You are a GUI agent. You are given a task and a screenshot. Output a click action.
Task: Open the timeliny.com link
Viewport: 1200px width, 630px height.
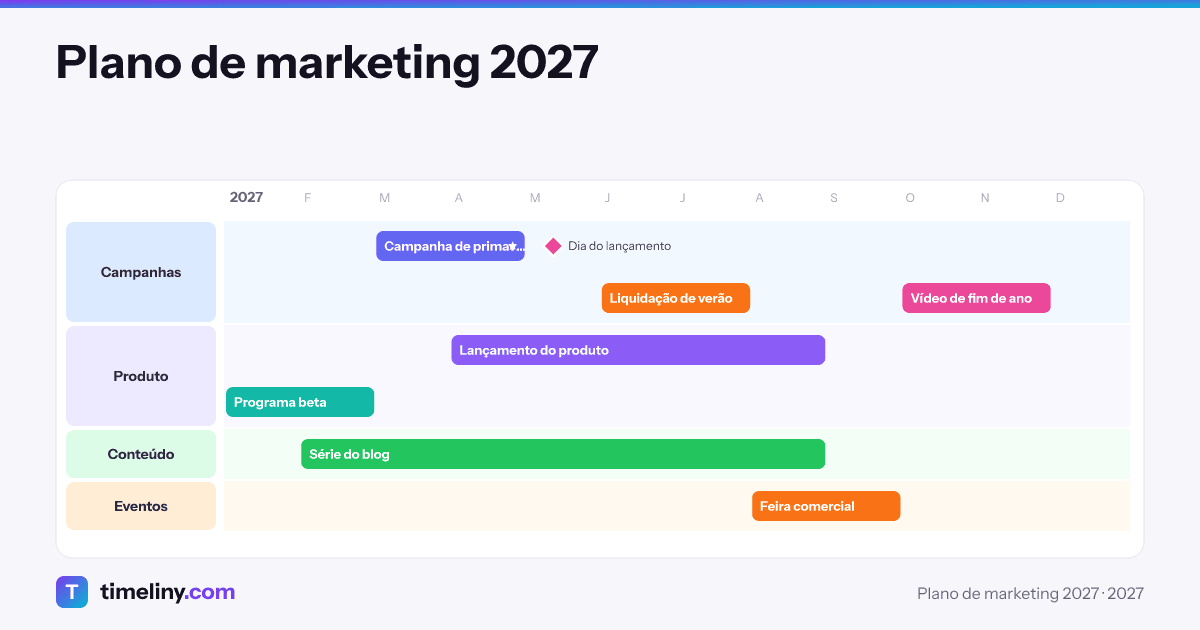pyautogui.click(x=168, y=592)
